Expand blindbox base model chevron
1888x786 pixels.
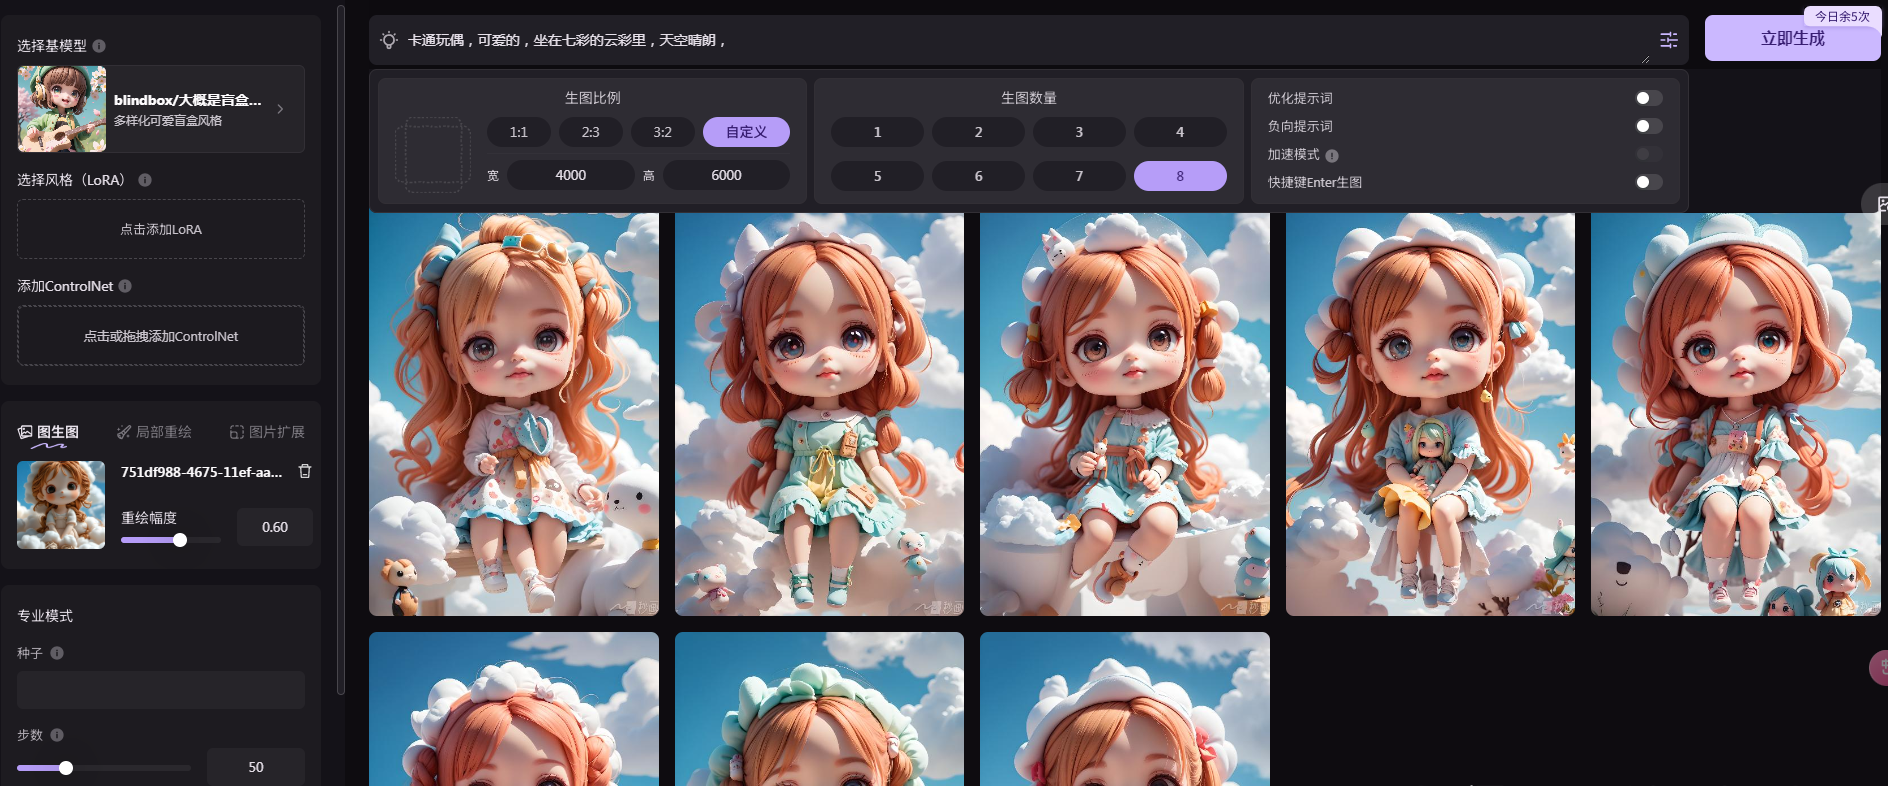pos(280,109)
